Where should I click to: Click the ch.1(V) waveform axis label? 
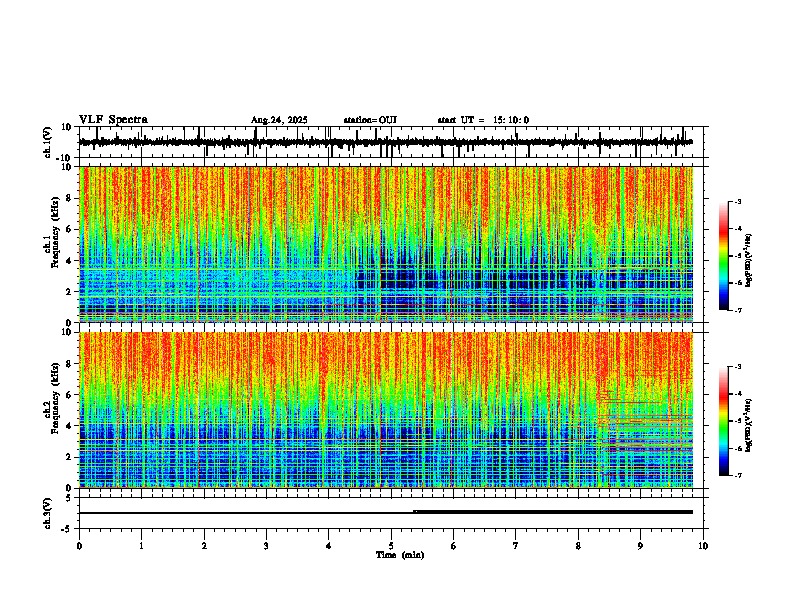pos(48,142)
